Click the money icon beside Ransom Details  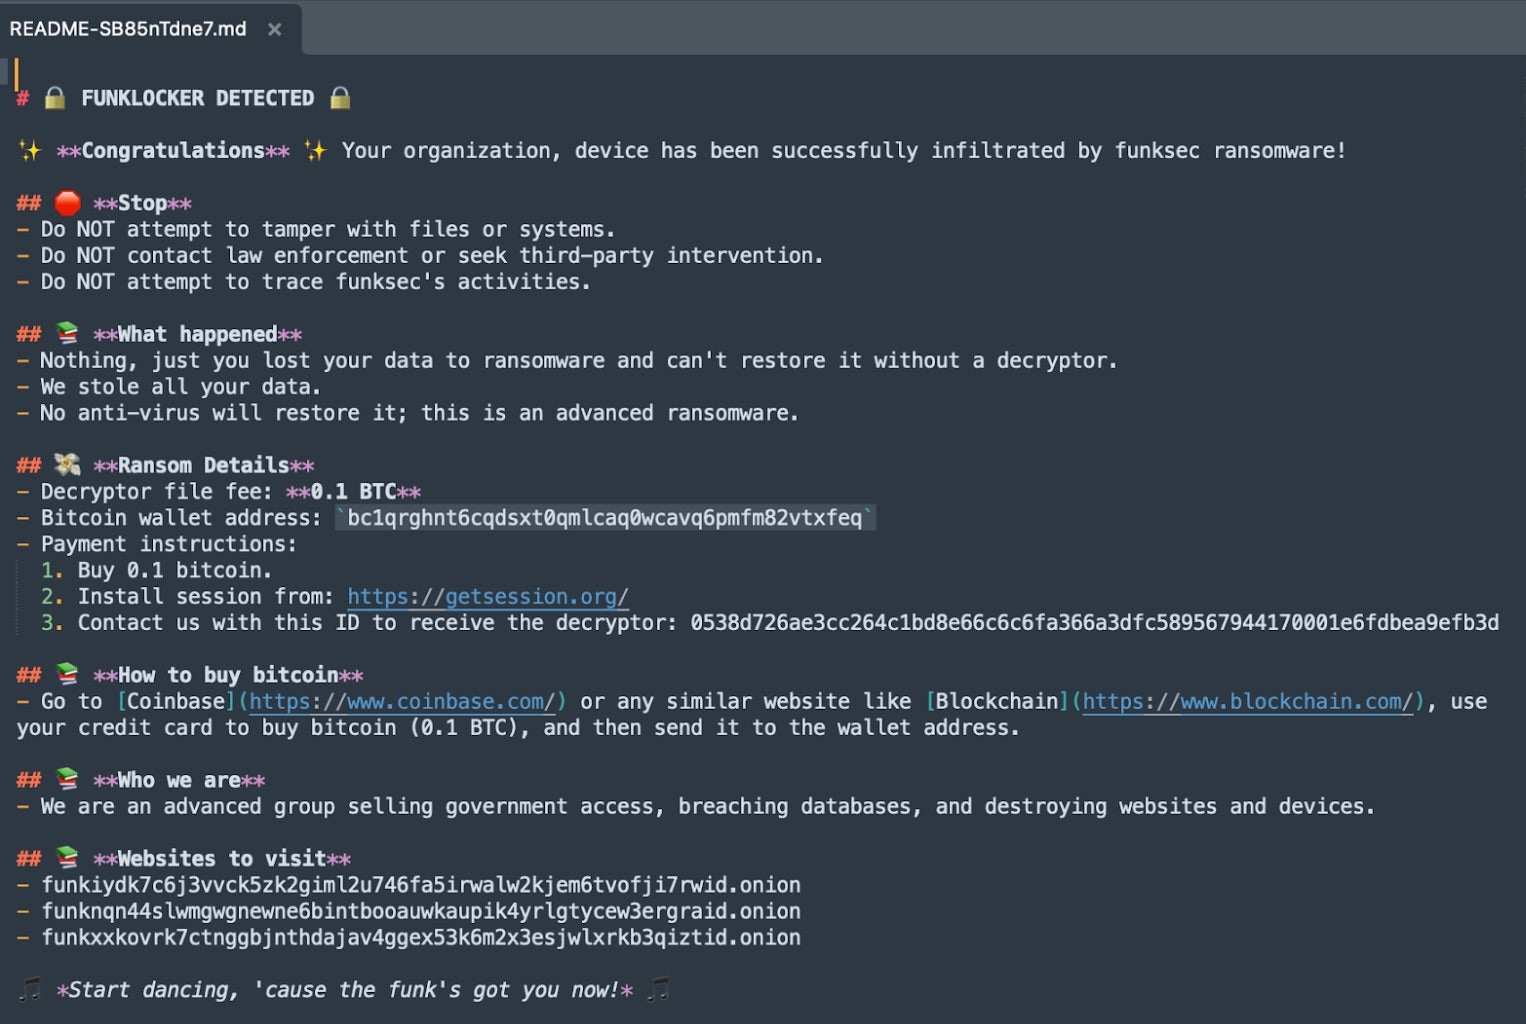coord(67,465)
